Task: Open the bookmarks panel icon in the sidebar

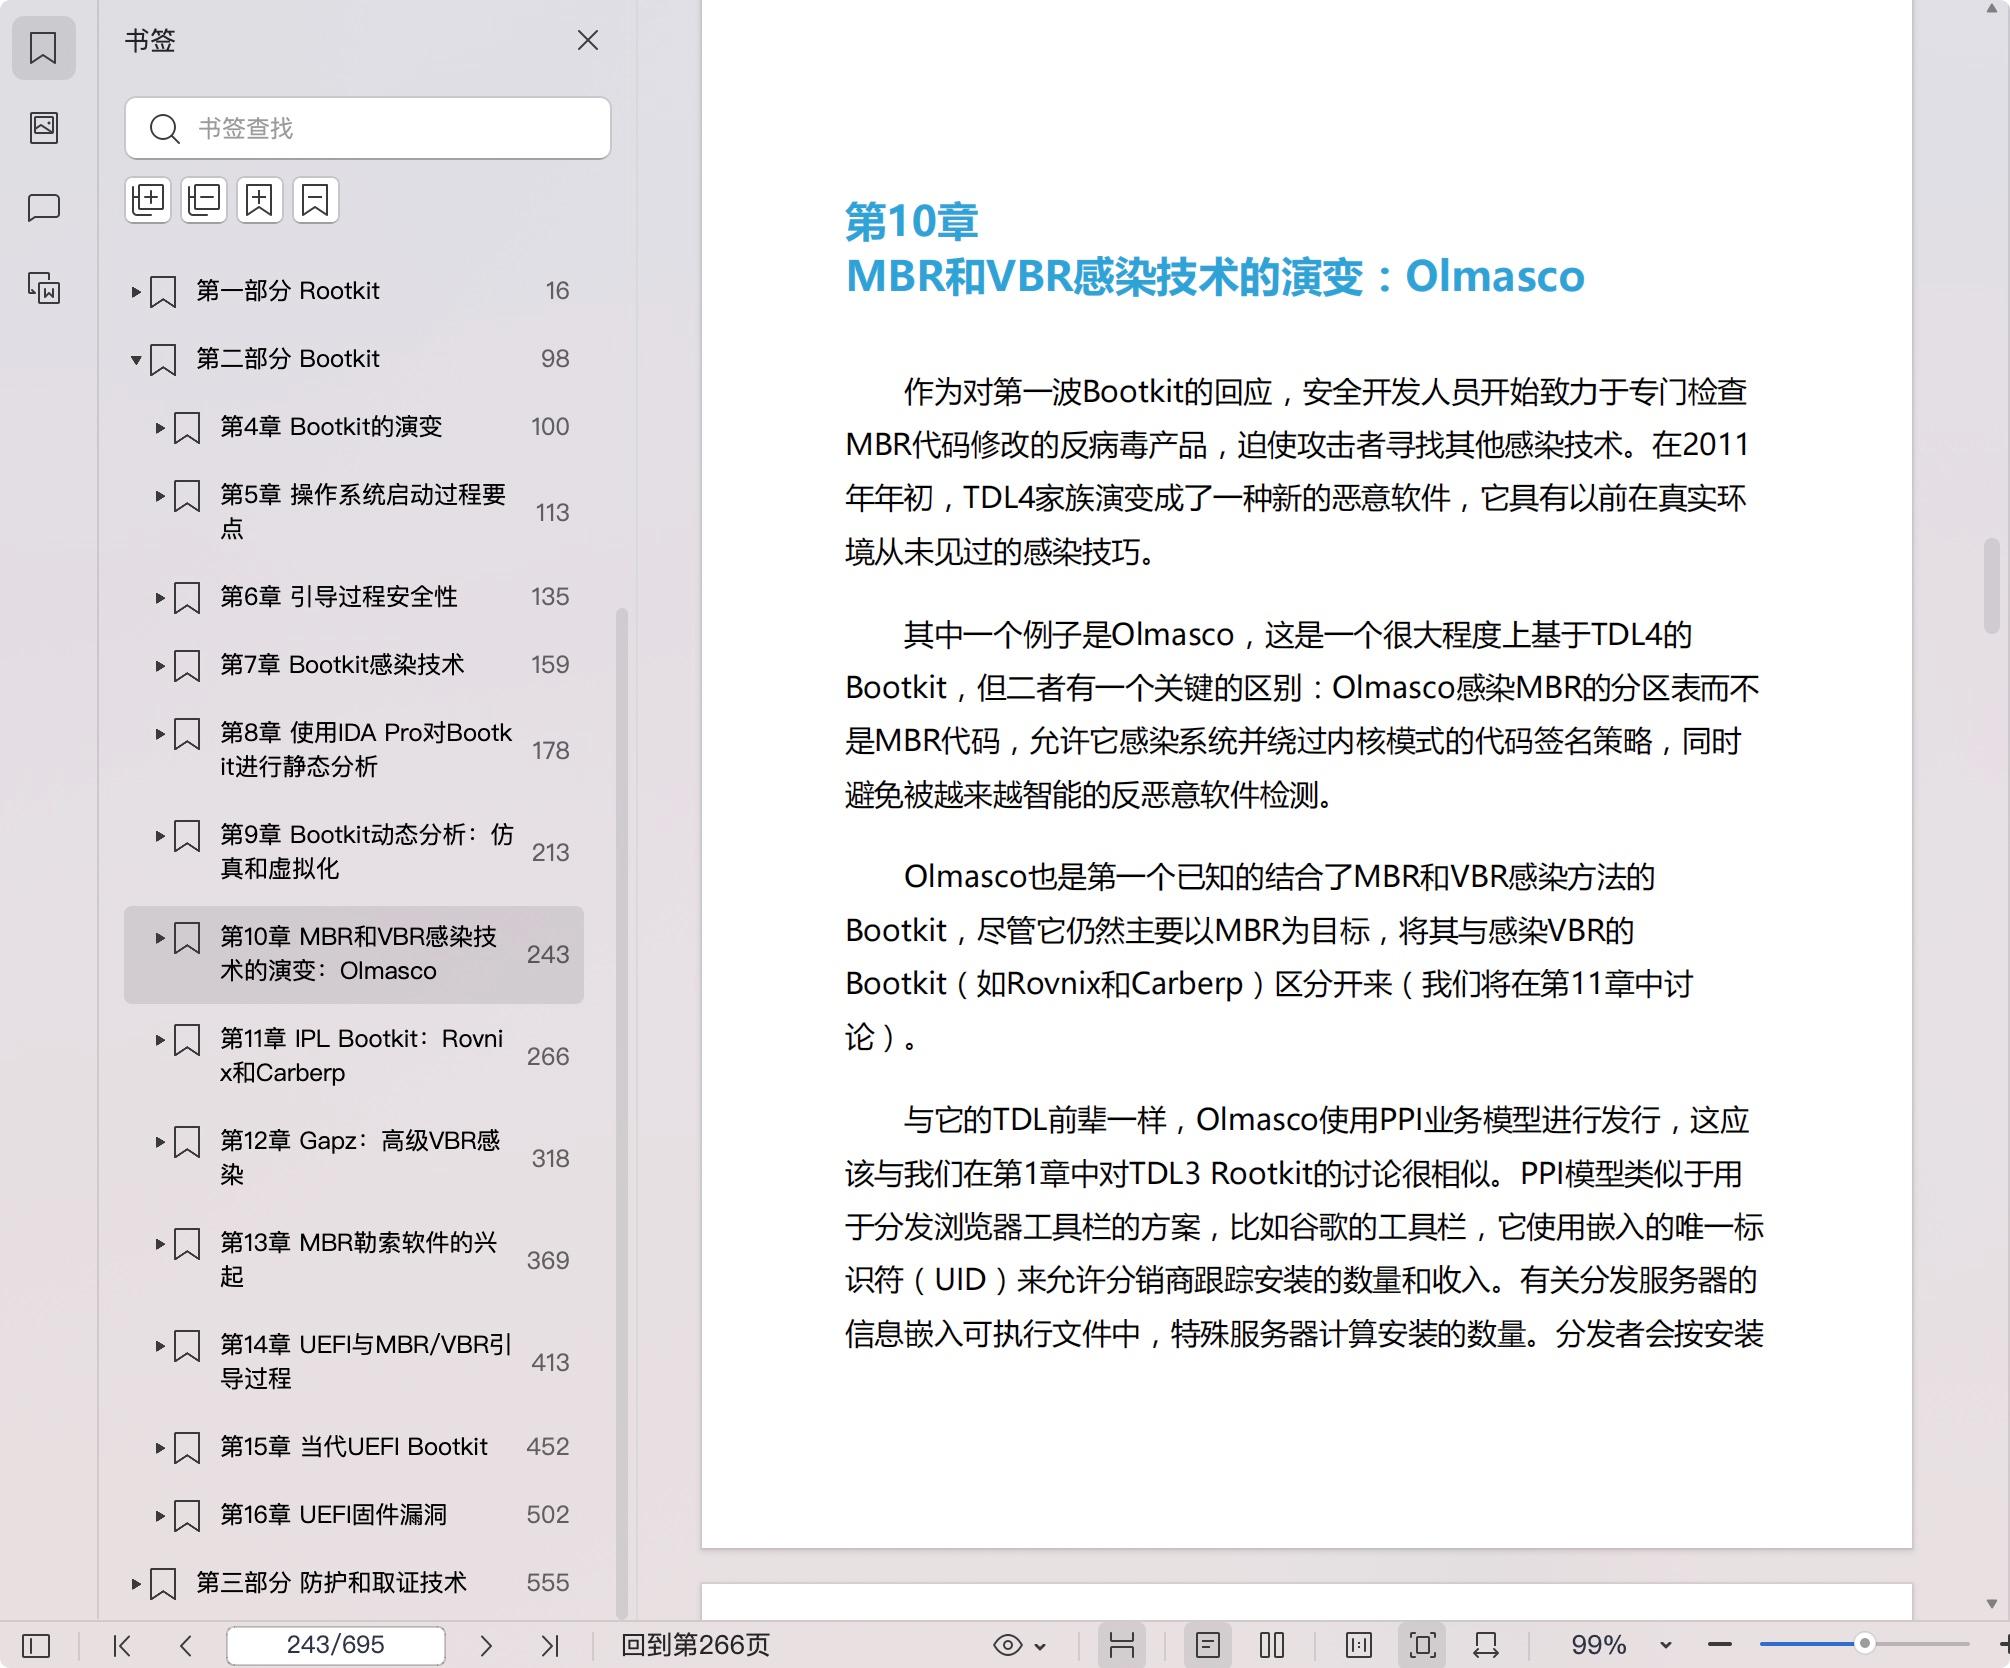Action: [x=43, y=47]
